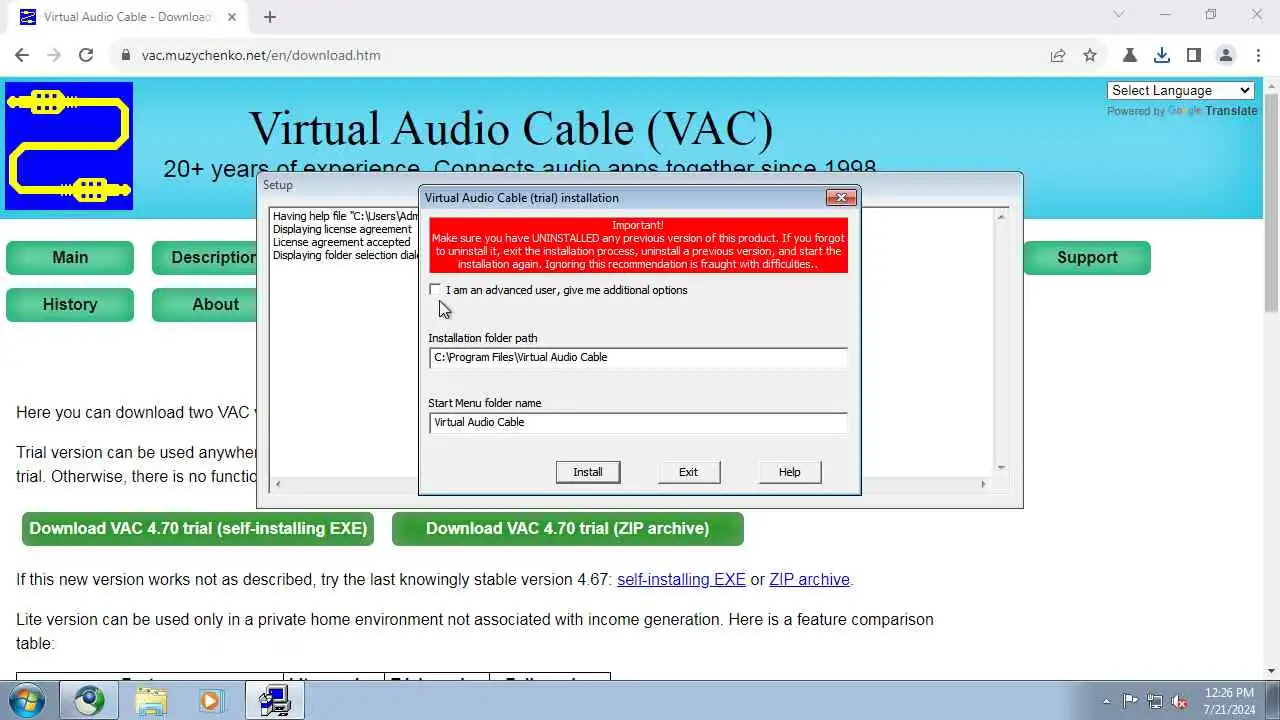Open the History page of the VAC site
This screenshot has width=1280, height=720.
(x=70, y=304)
